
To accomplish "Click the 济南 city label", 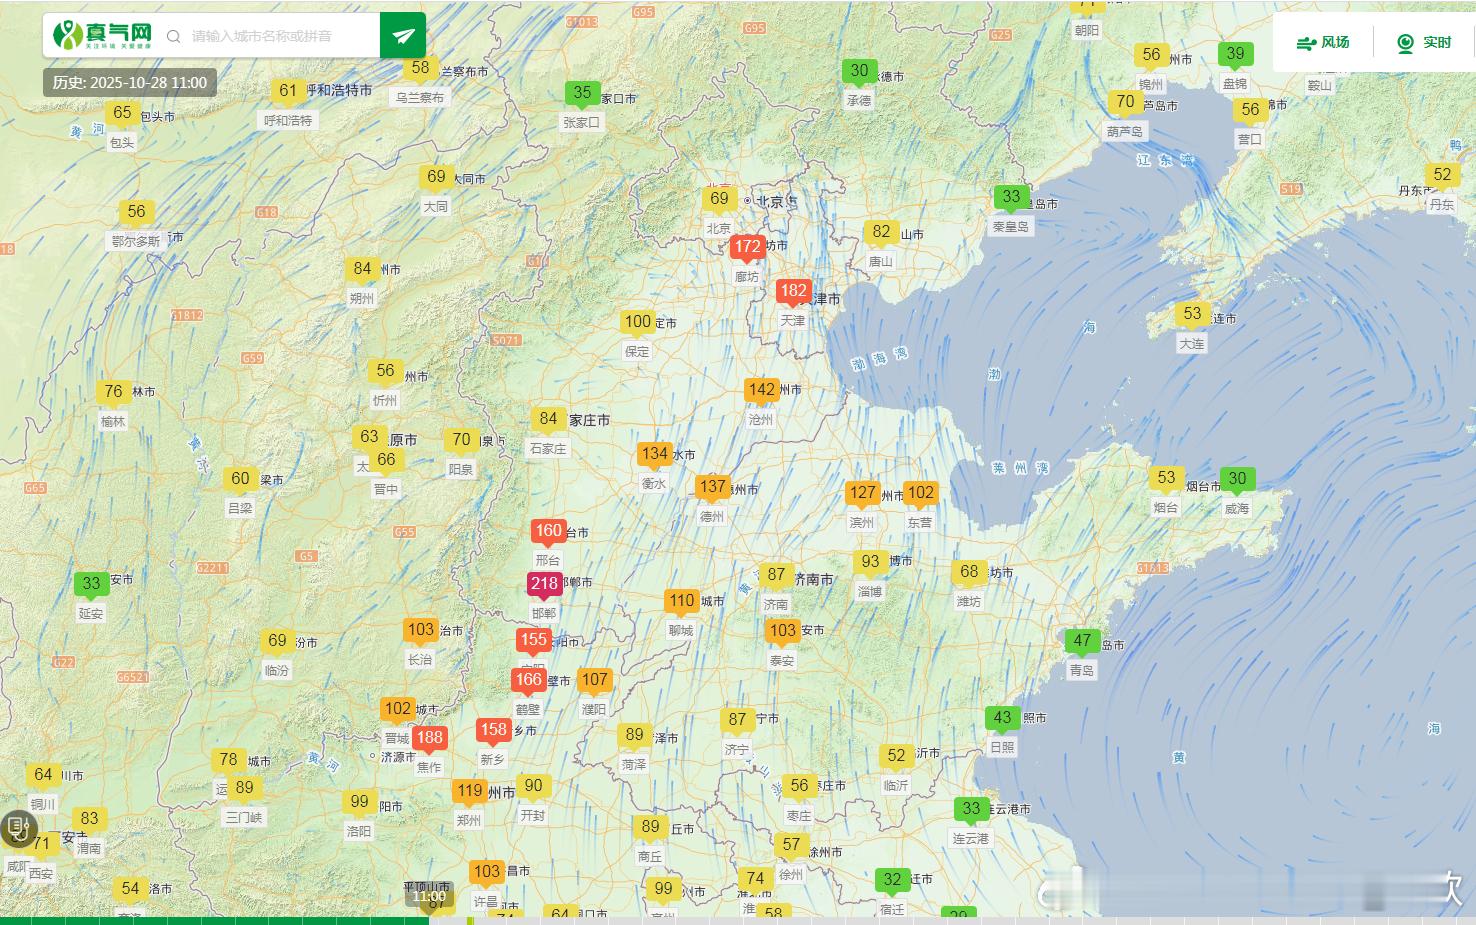I will tap(776, 604).
